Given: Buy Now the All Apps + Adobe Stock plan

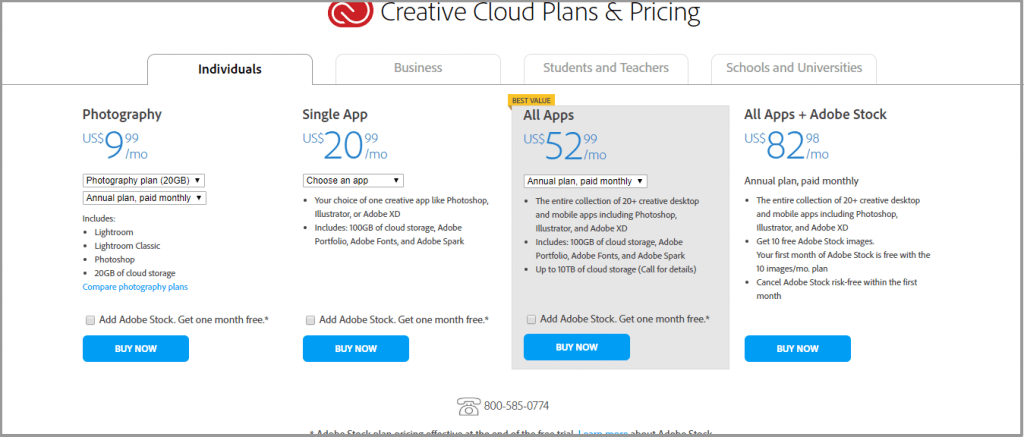Looking at the screenshot, I should tap(797, 349).
